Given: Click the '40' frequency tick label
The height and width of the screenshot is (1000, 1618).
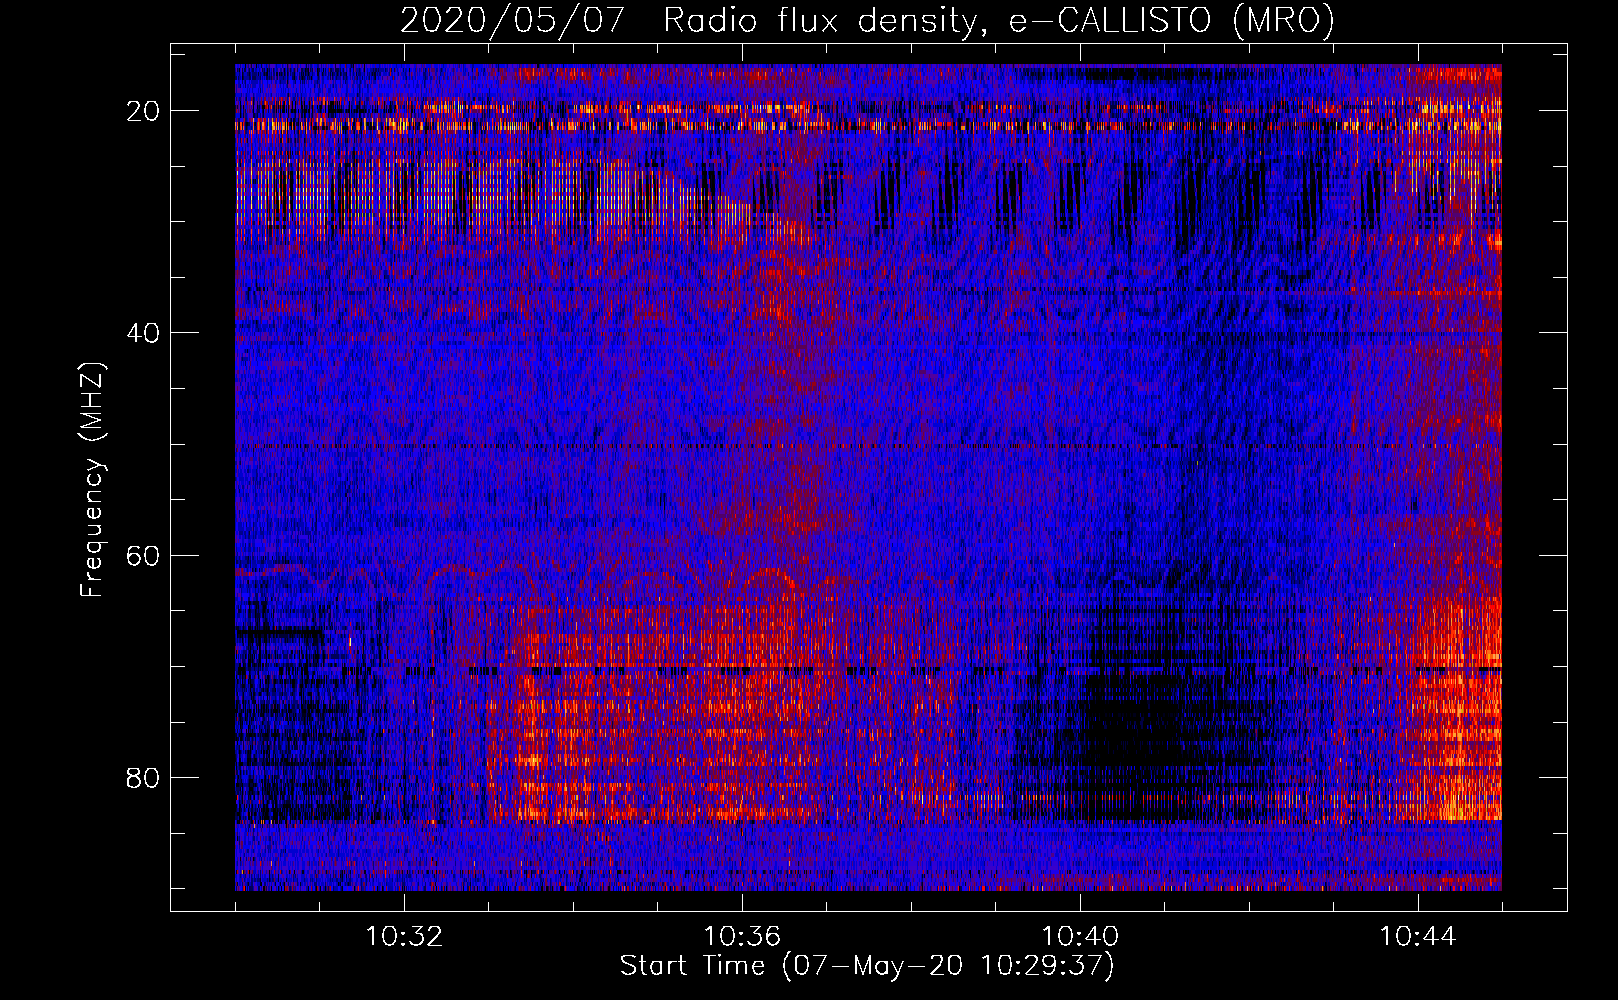Looking at the screenshot, I should 144,333.
